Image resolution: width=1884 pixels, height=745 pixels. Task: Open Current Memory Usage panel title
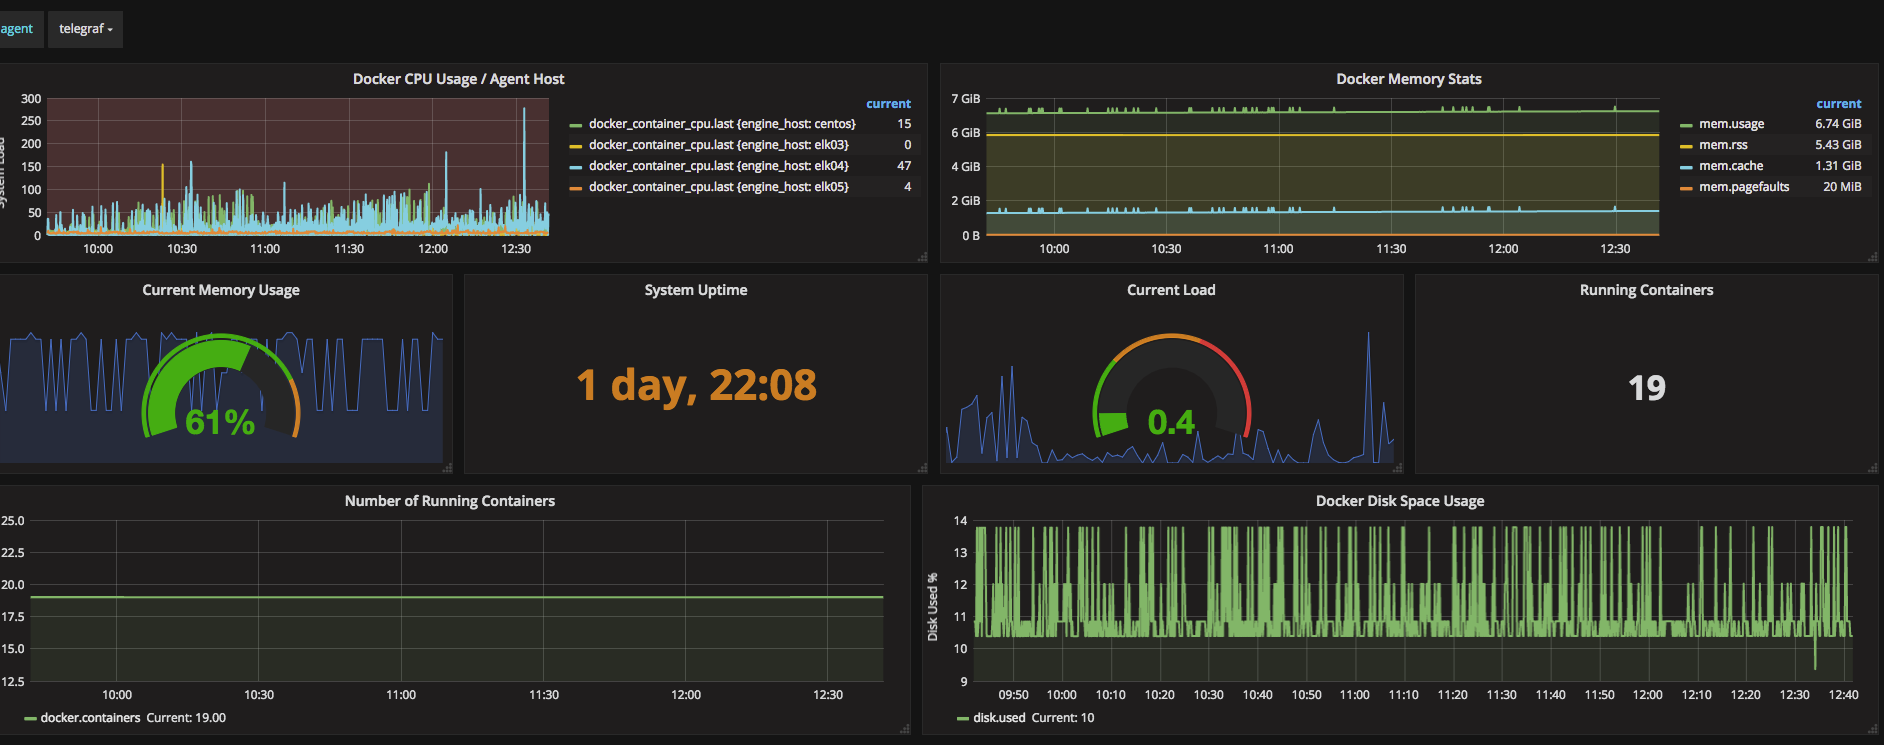click(x=221, y=290)
